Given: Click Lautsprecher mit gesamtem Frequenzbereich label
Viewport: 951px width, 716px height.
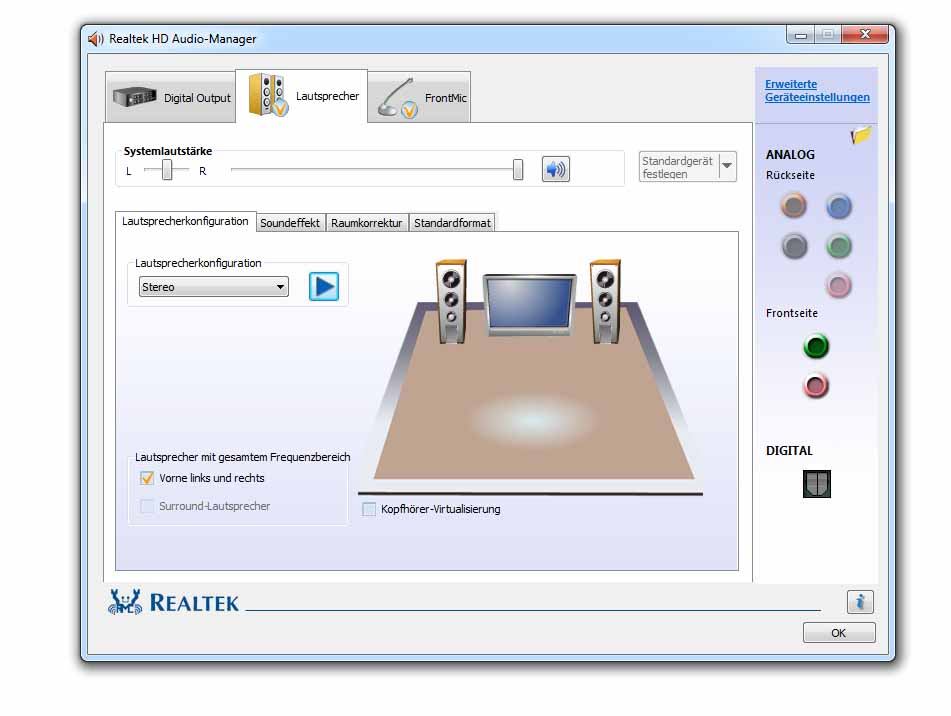Looking at the screenshot, I should pyautogui.click(x=243, y=457).
